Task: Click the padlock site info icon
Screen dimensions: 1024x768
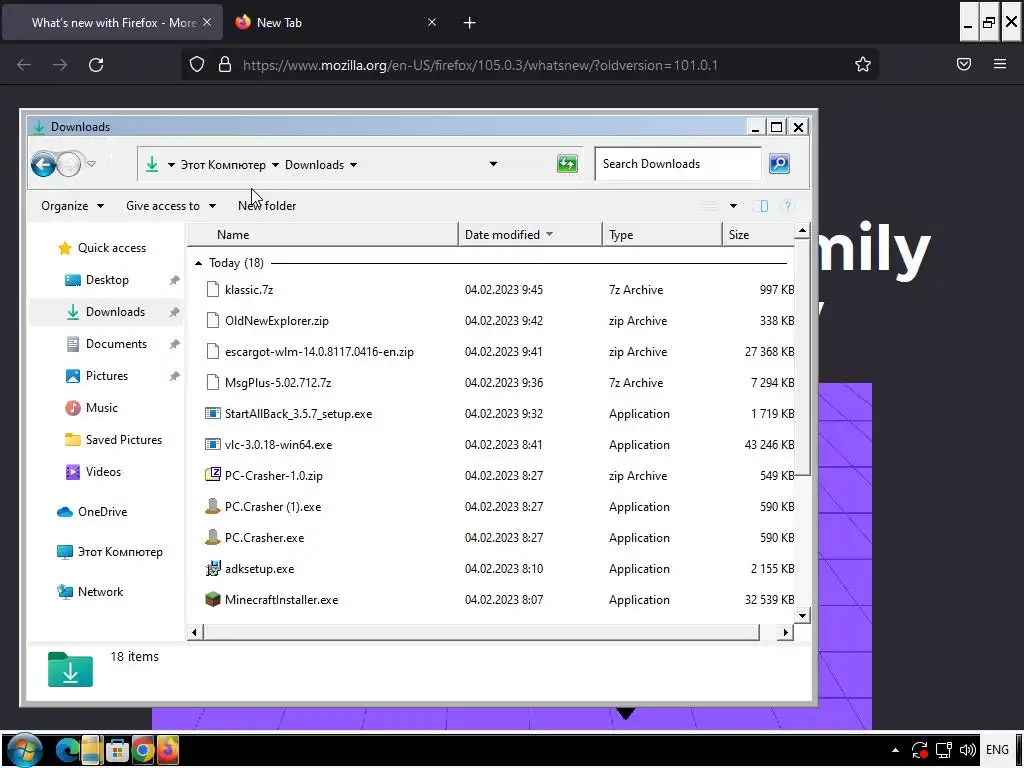Action: click(225, 64)
